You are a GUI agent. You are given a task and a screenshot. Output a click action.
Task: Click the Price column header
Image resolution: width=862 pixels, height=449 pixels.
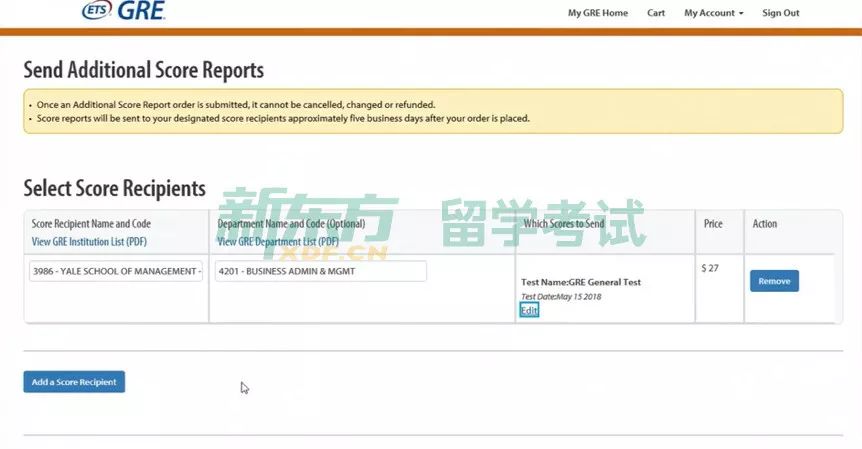(x=713, y=224)
